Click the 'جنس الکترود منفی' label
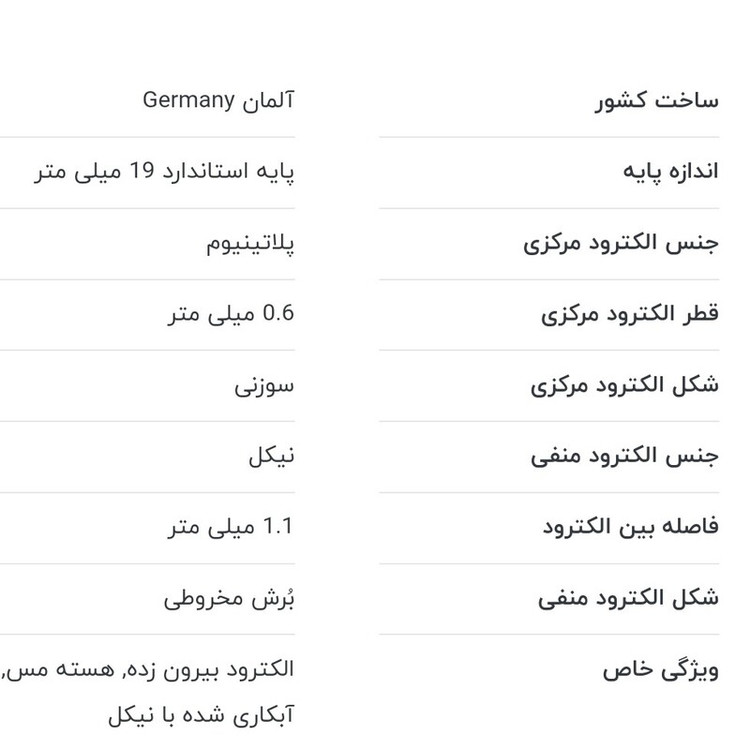The image size is (750, 750). click(x=625, y=456)
